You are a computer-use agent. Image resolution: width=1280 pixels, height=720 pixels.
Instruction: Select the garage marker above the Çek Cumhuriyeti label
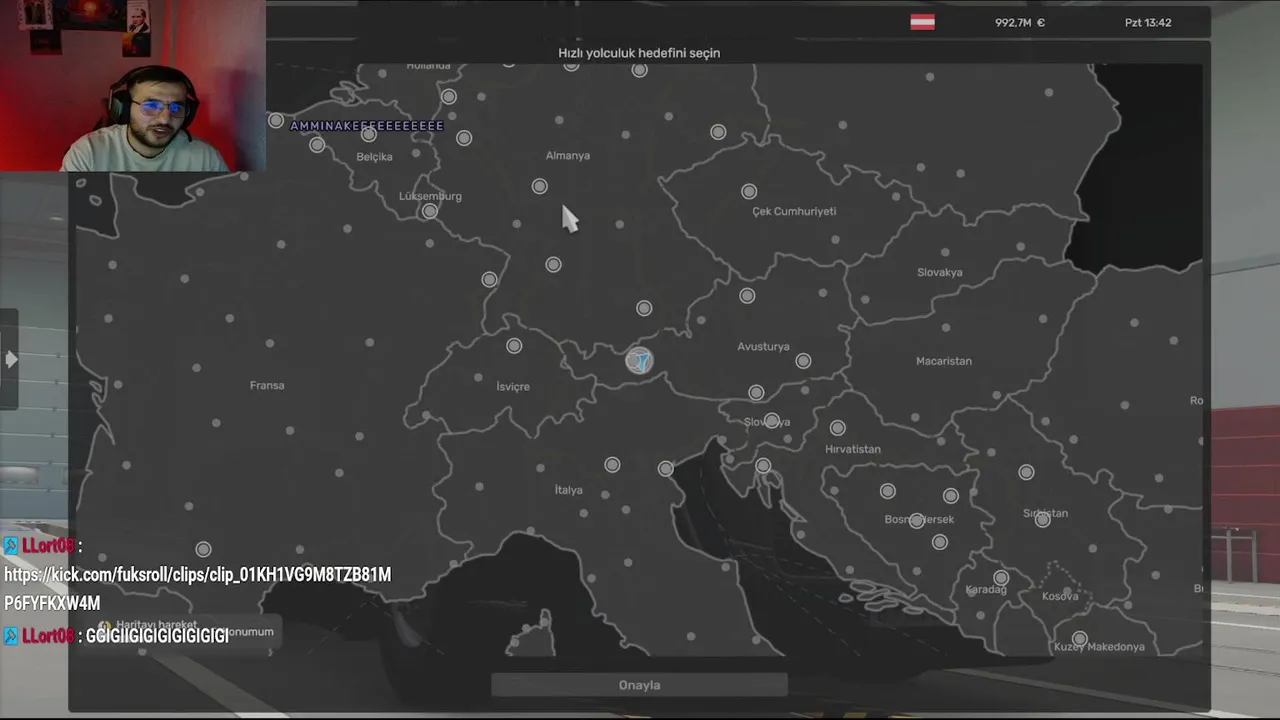[x=749, y=191]
